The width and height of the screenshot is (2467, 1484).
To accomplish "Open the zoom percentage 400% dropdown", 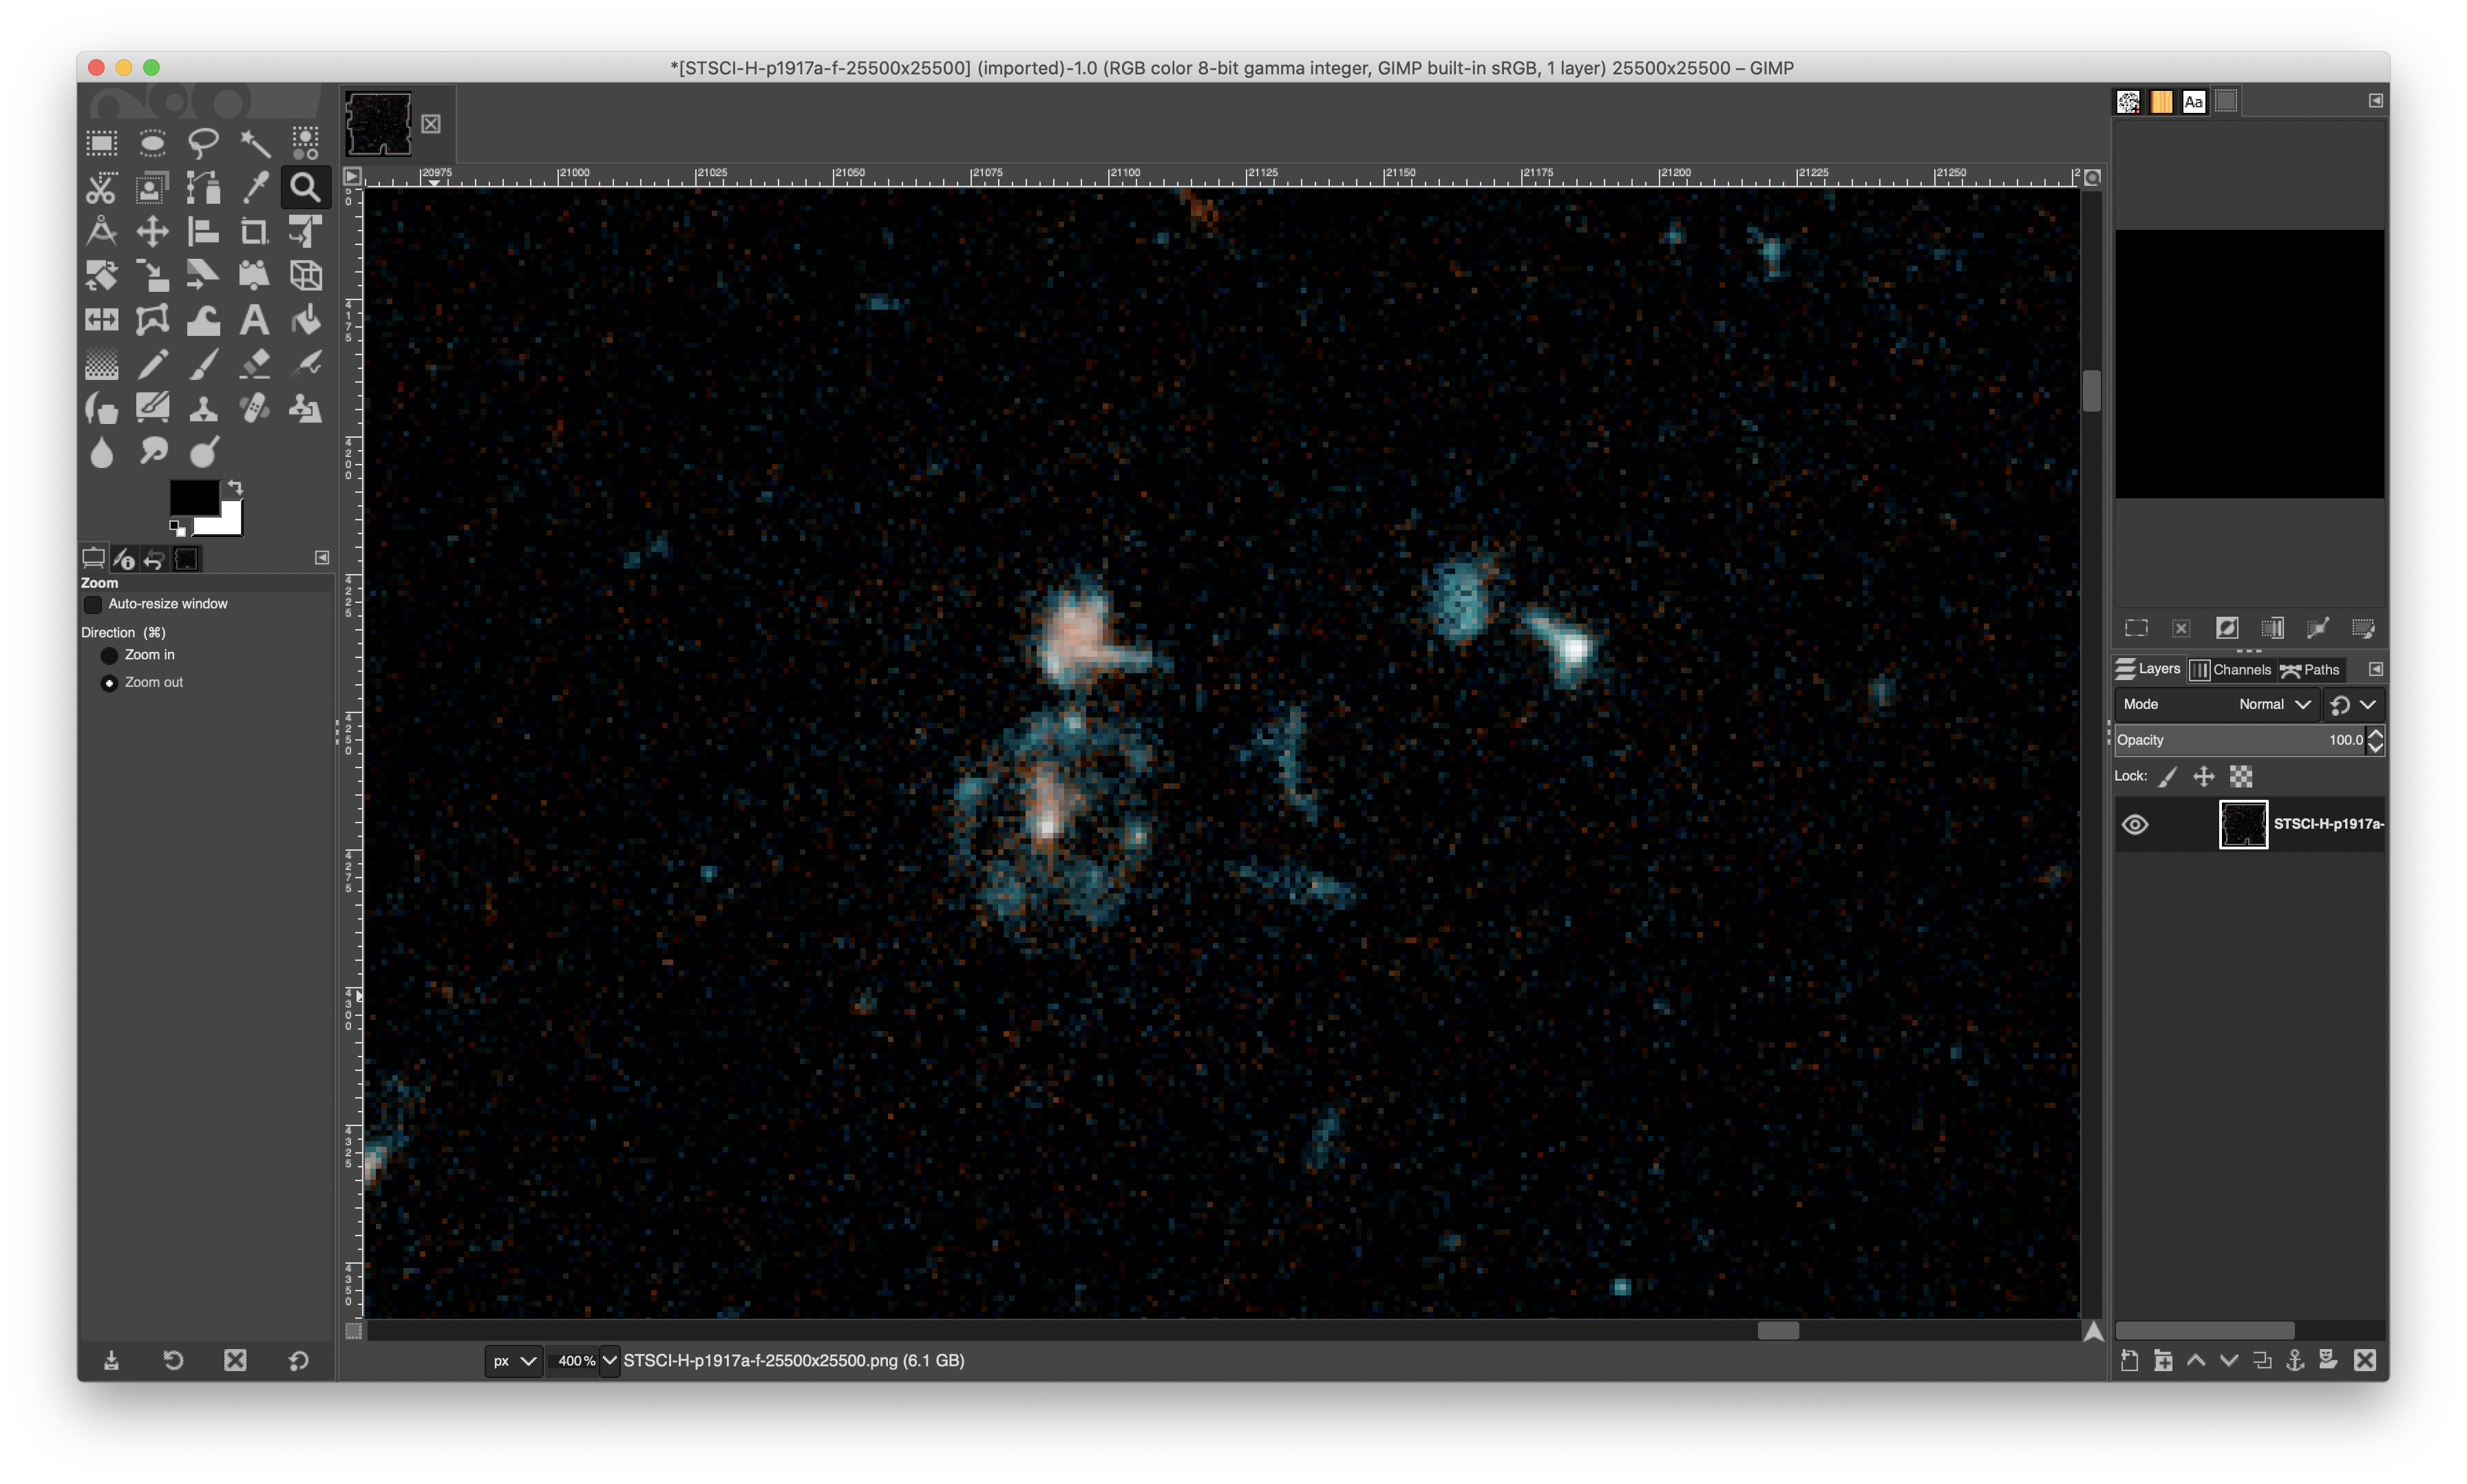I will tap(609, 1360).
